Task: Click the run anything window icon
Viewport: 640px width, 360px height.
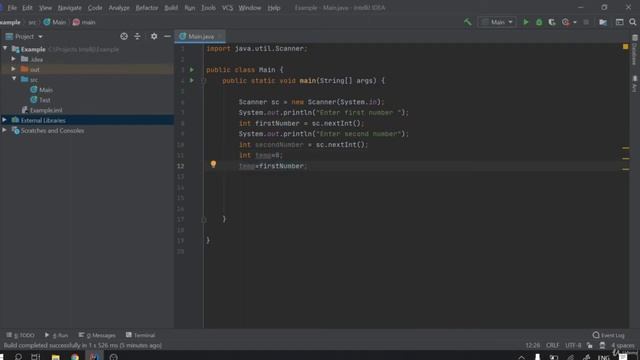Action: click(x=619, y=22)
